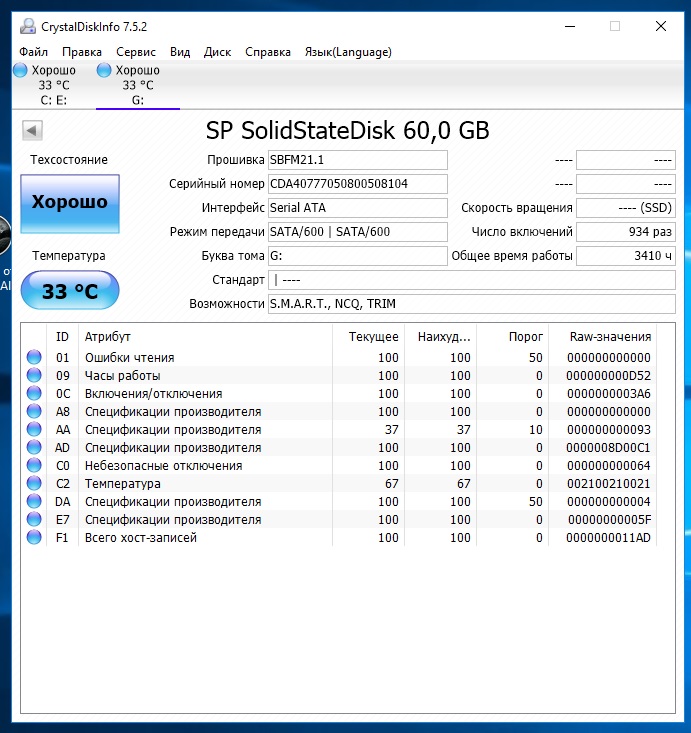Click status orb of Температура attribute row
Image resolution: width=691 pixels, height=733 pixels.
coord(34,484)
